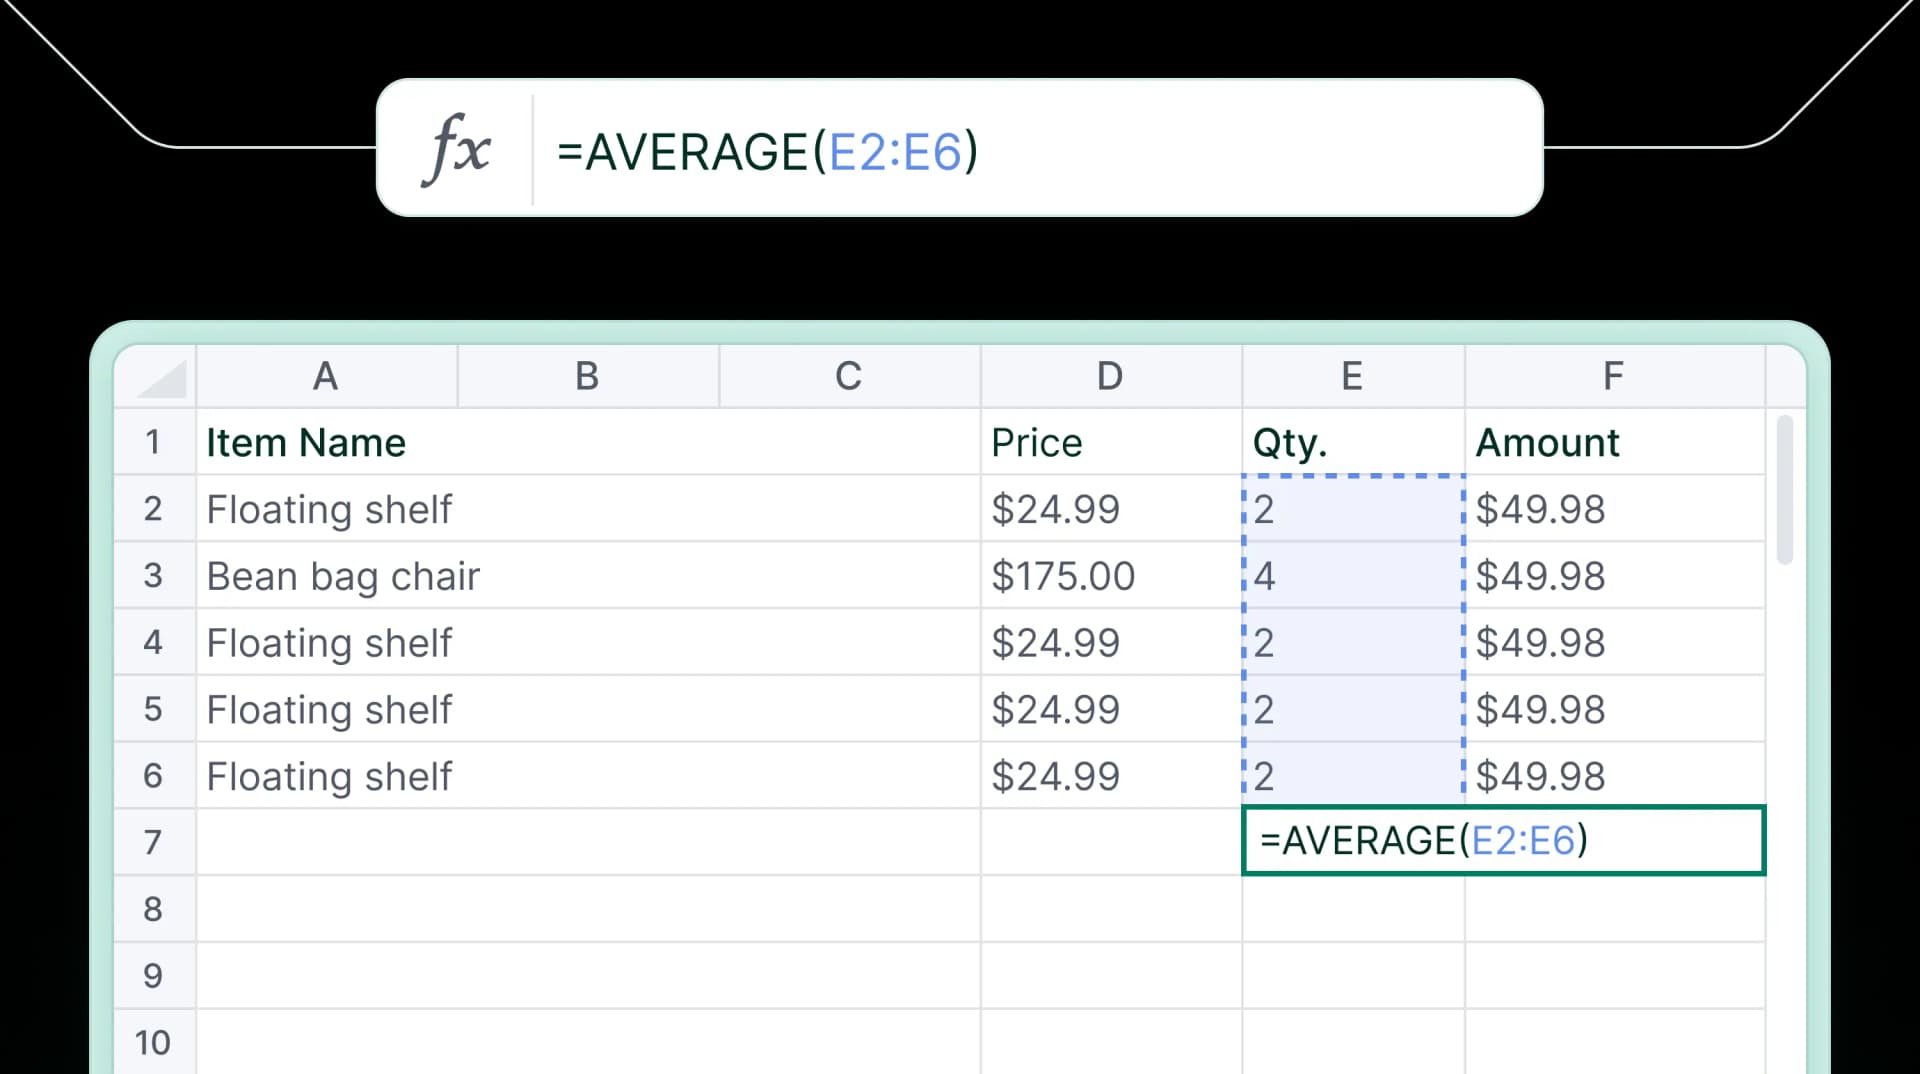The height and width of the screenshot is (1074, 1920).
Task: Click the 'Amount' header cell
Action: 1614,442
